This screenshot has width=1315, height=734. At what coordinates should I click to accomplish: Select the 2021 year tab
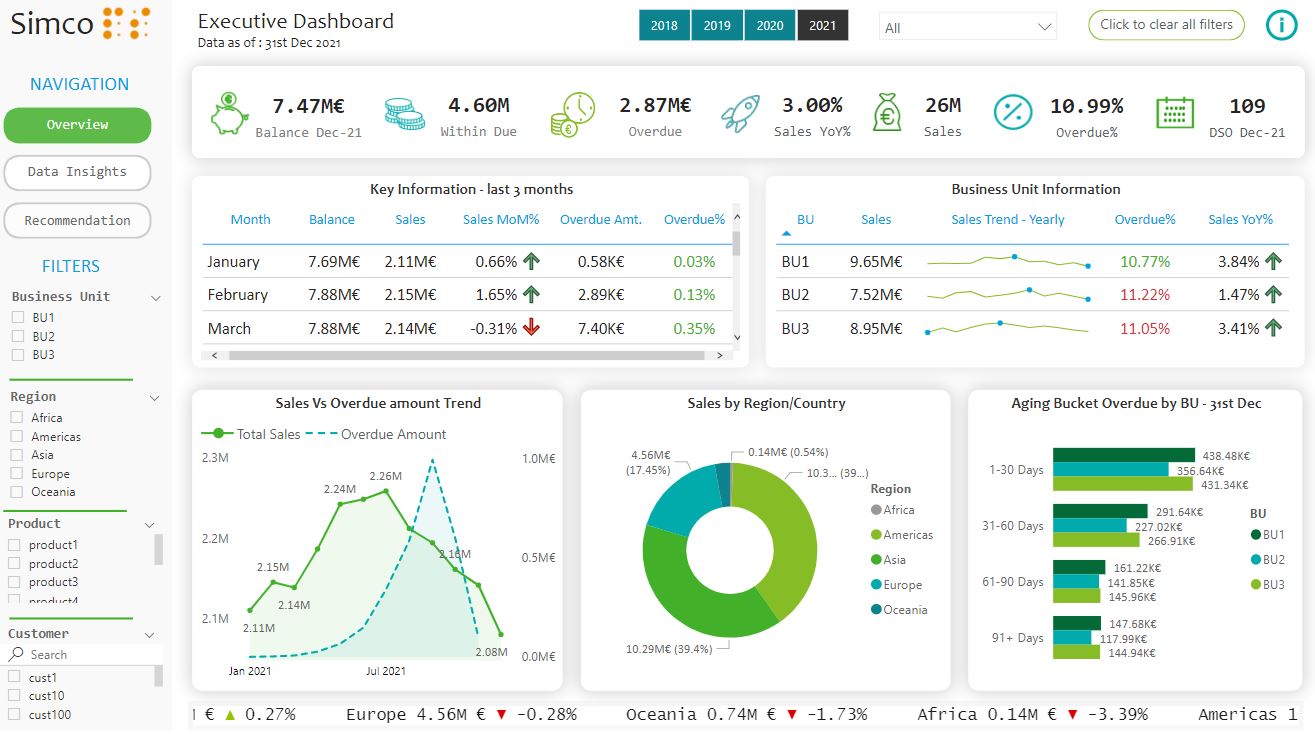[823, 25]
